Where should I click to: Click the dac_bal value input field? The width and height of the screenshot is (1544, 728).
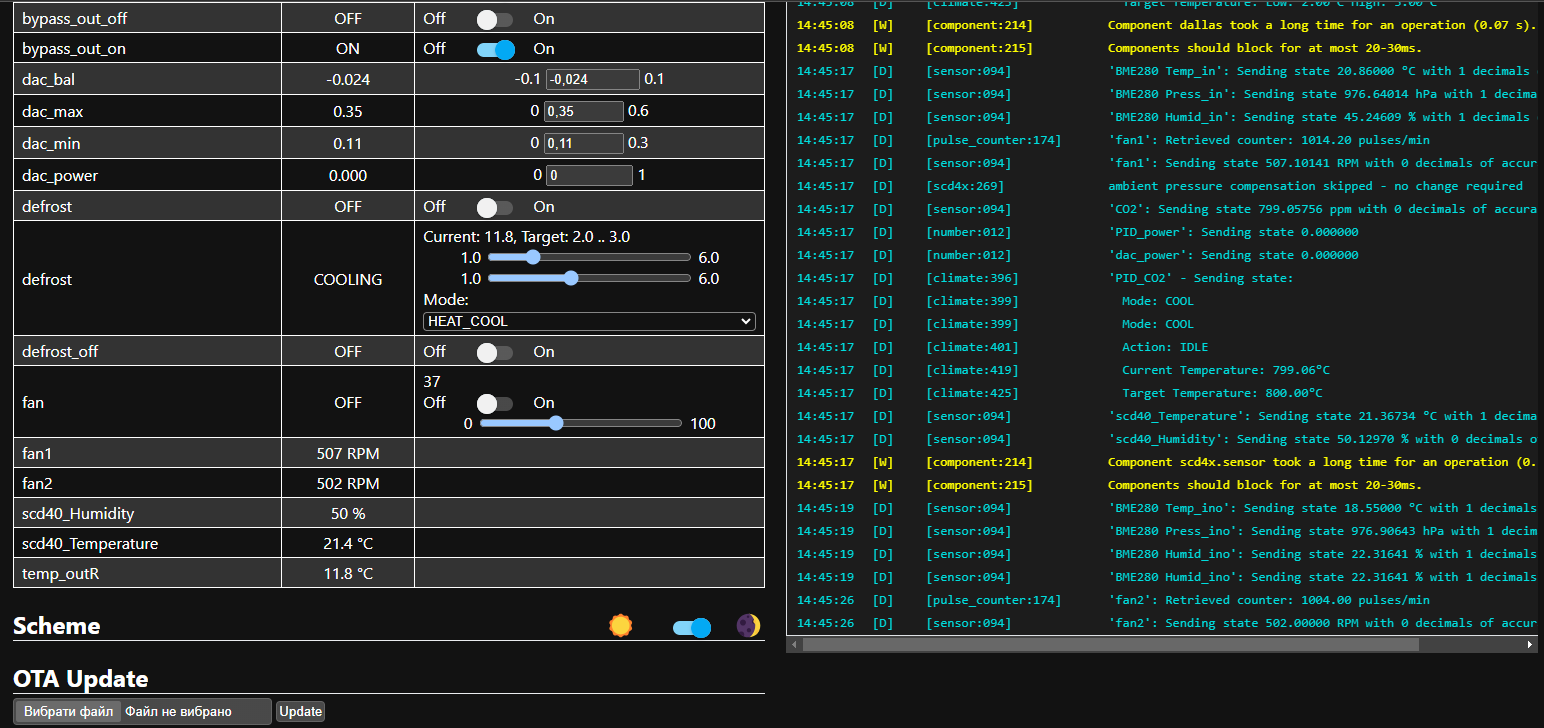click(x=593, y=80)
